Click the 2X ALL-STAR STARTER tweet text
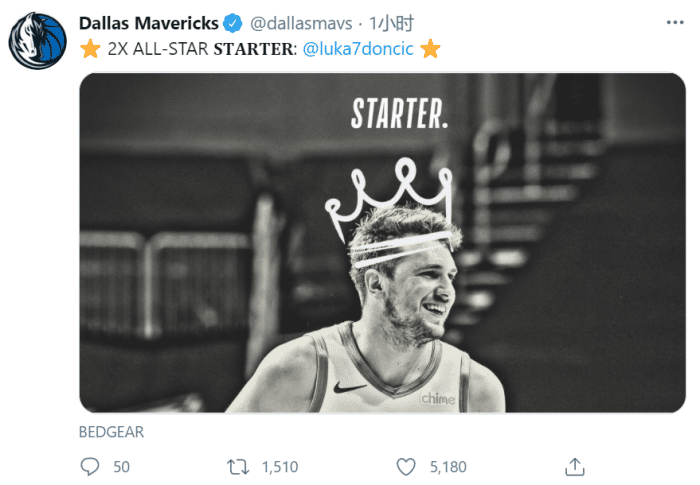700x485 pixels. click(x=200, y=48)
